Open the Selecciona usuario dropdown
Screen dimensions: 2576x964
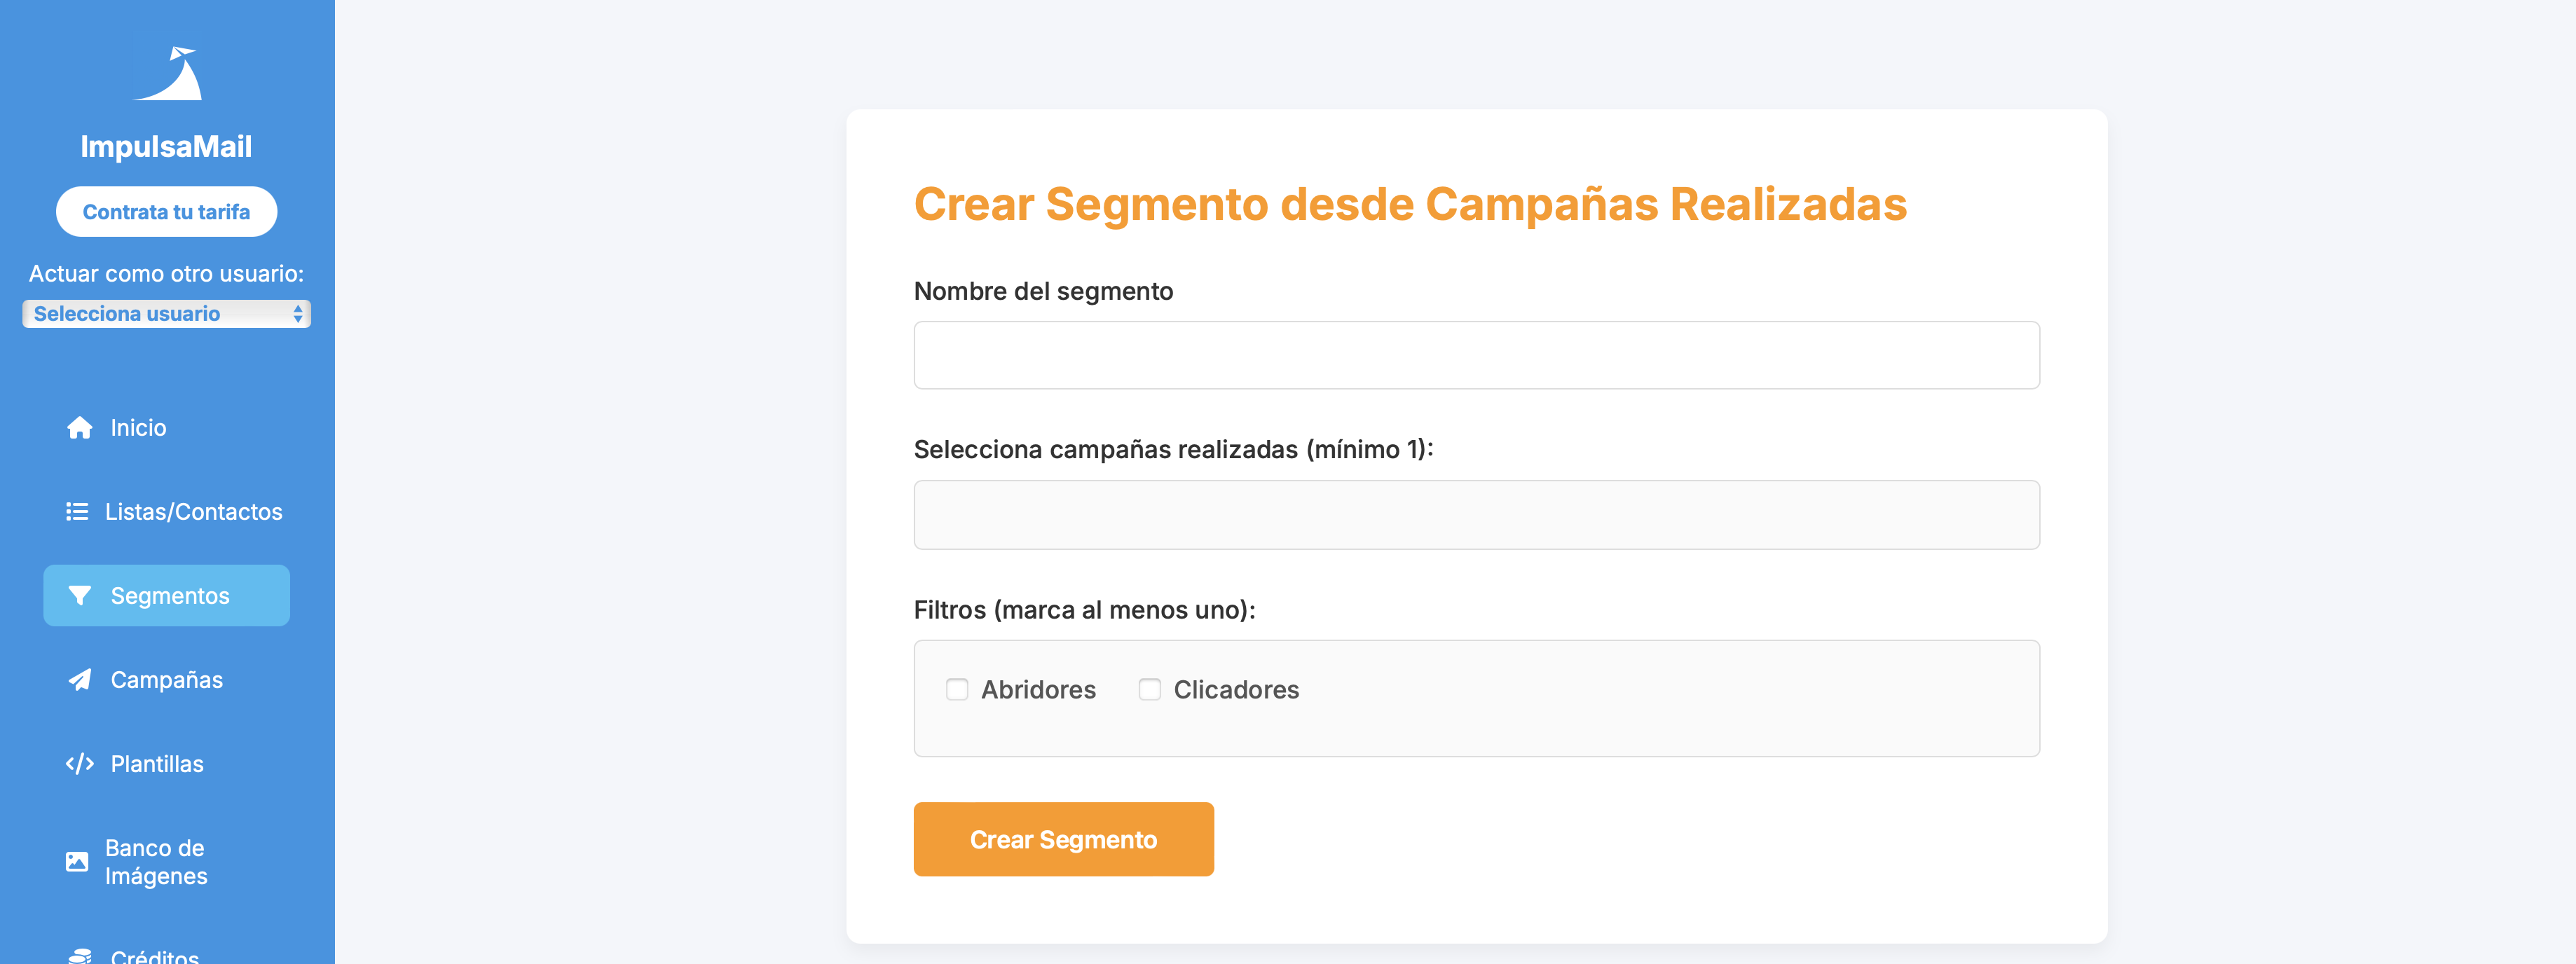pos(166,314)
